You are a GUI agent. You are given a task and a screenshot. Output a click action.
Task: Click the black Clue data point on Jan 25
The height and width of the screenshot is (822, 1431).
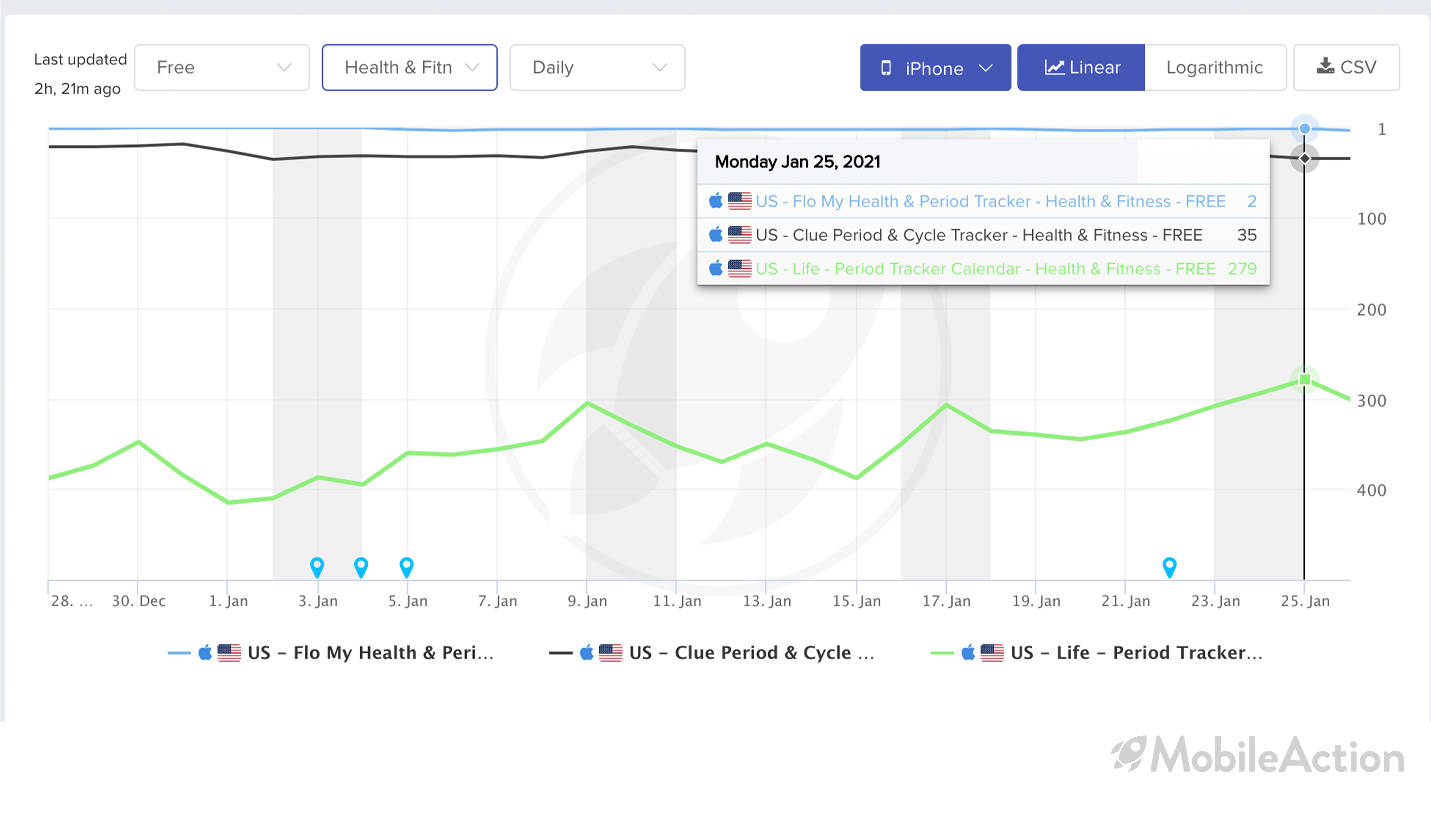pyautogui.click(x=1304, y=158)
